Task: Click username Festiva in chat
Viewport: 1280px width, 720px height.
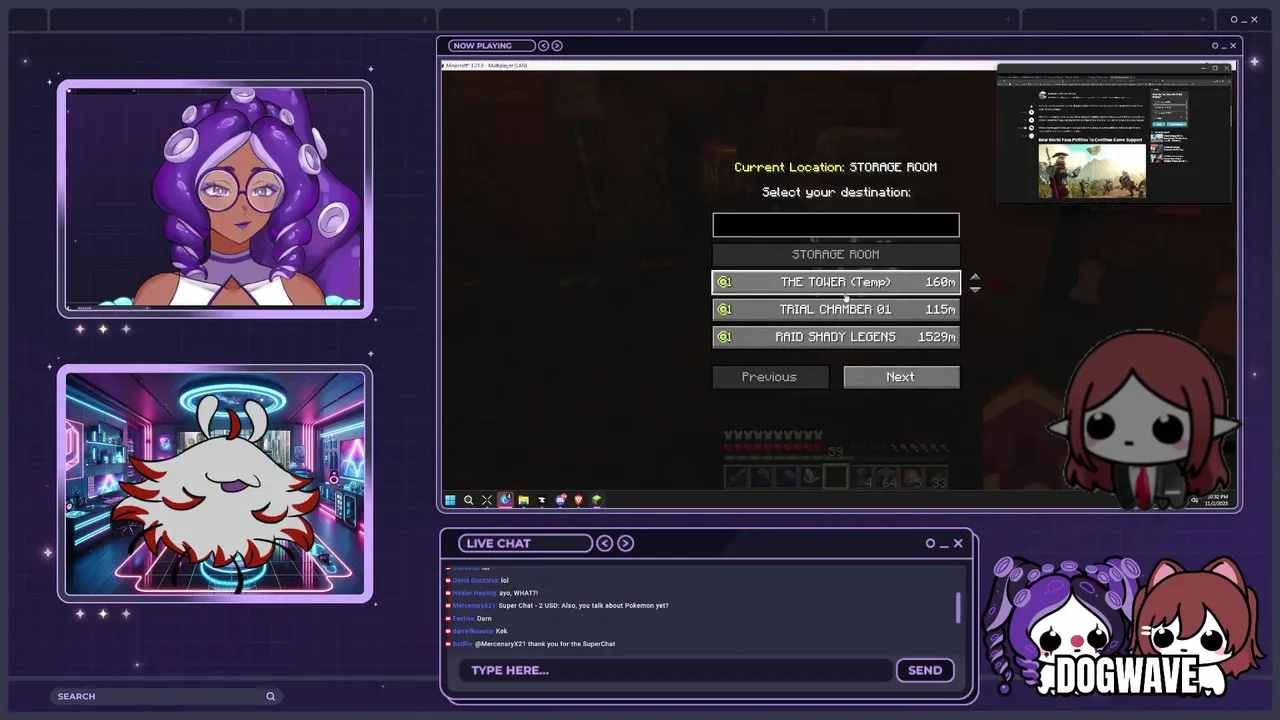Action: [x=463, y=618]
